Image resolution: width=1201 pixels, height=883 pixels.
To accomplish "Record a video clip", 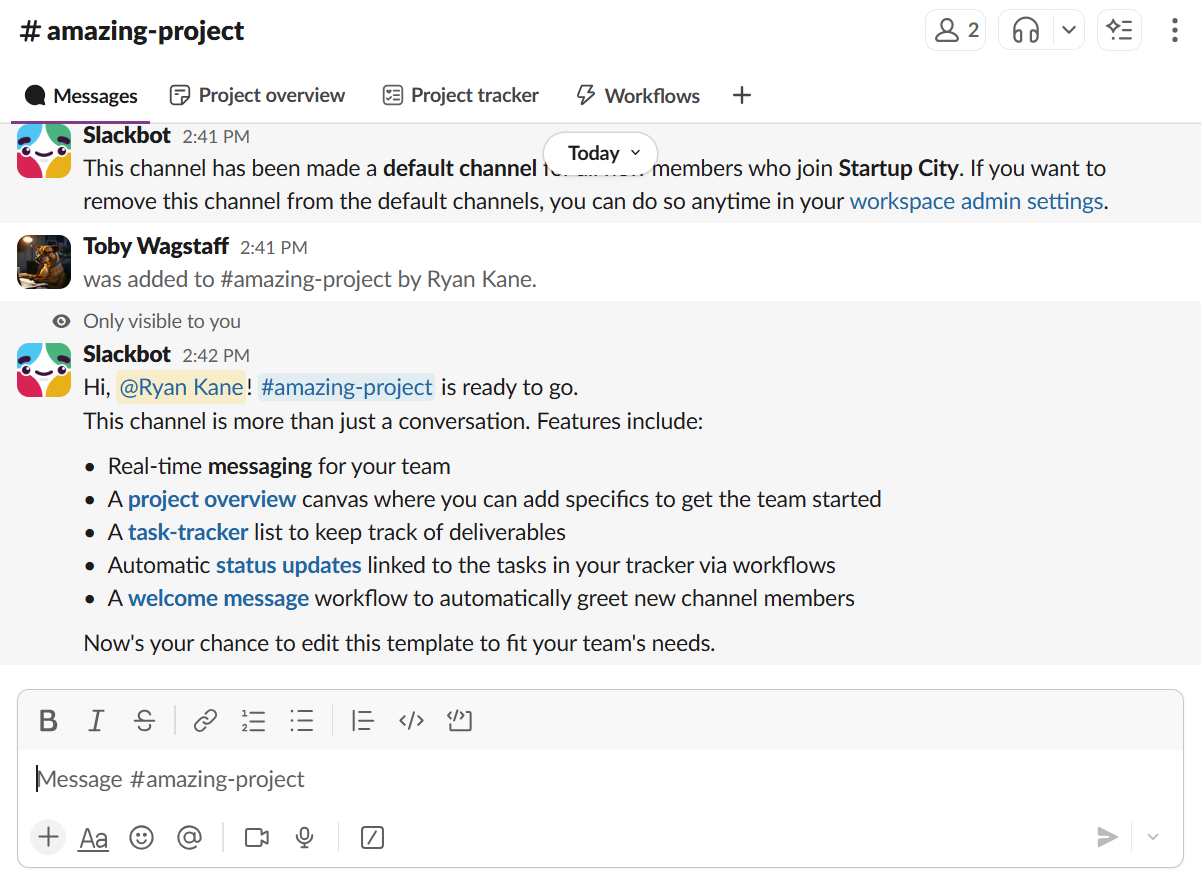I will coord(257,837).
